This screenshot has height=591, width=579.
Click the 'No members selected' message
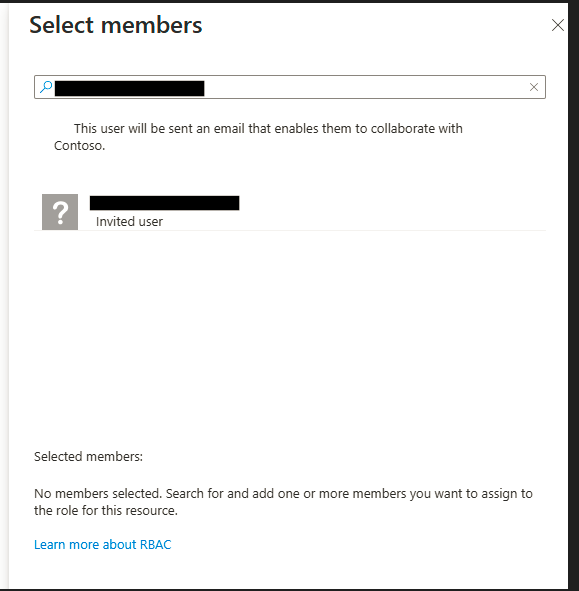click(283, 502)
